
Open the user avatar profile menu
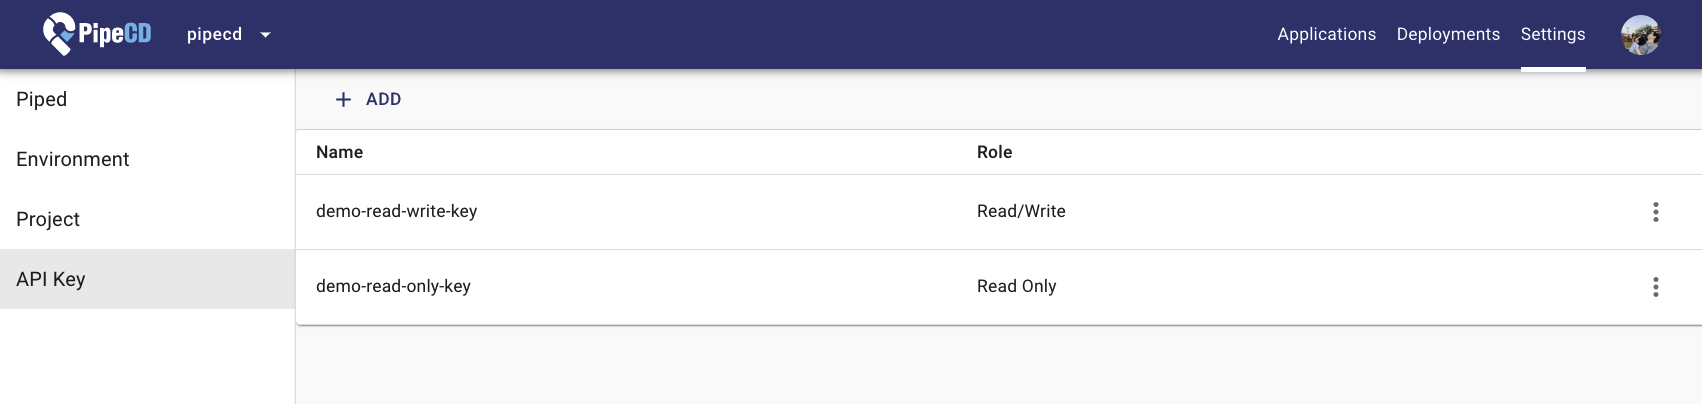[1640, 35]
